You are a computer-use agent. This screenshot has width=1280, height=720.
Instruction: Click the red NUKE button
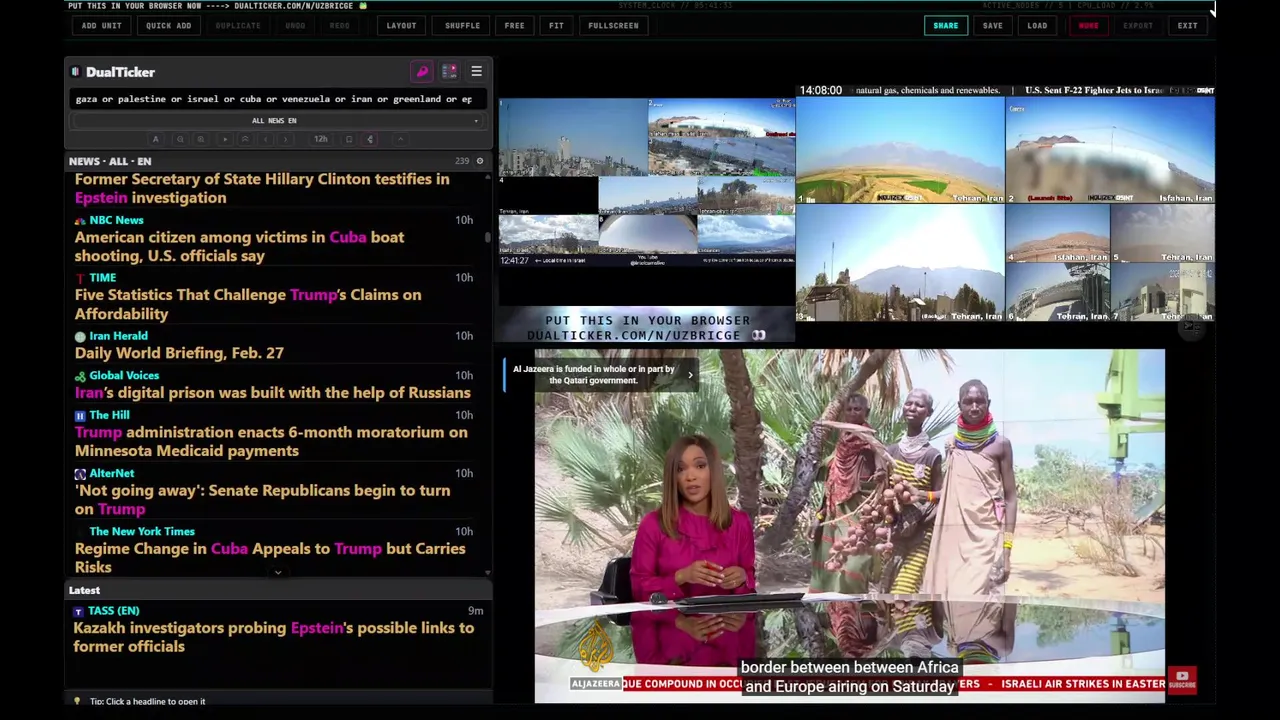(x=1088, y=26)
